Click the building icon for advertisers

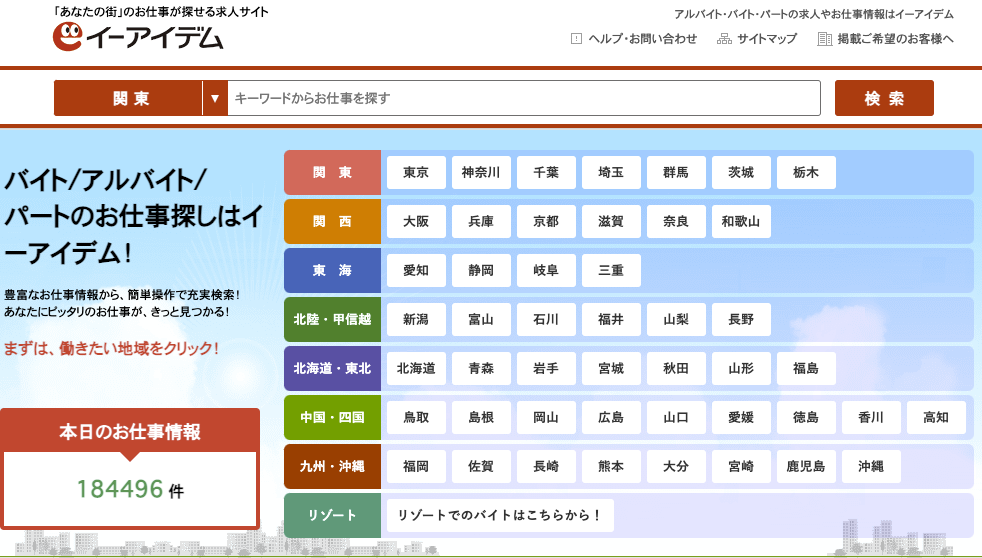[825, 39]
